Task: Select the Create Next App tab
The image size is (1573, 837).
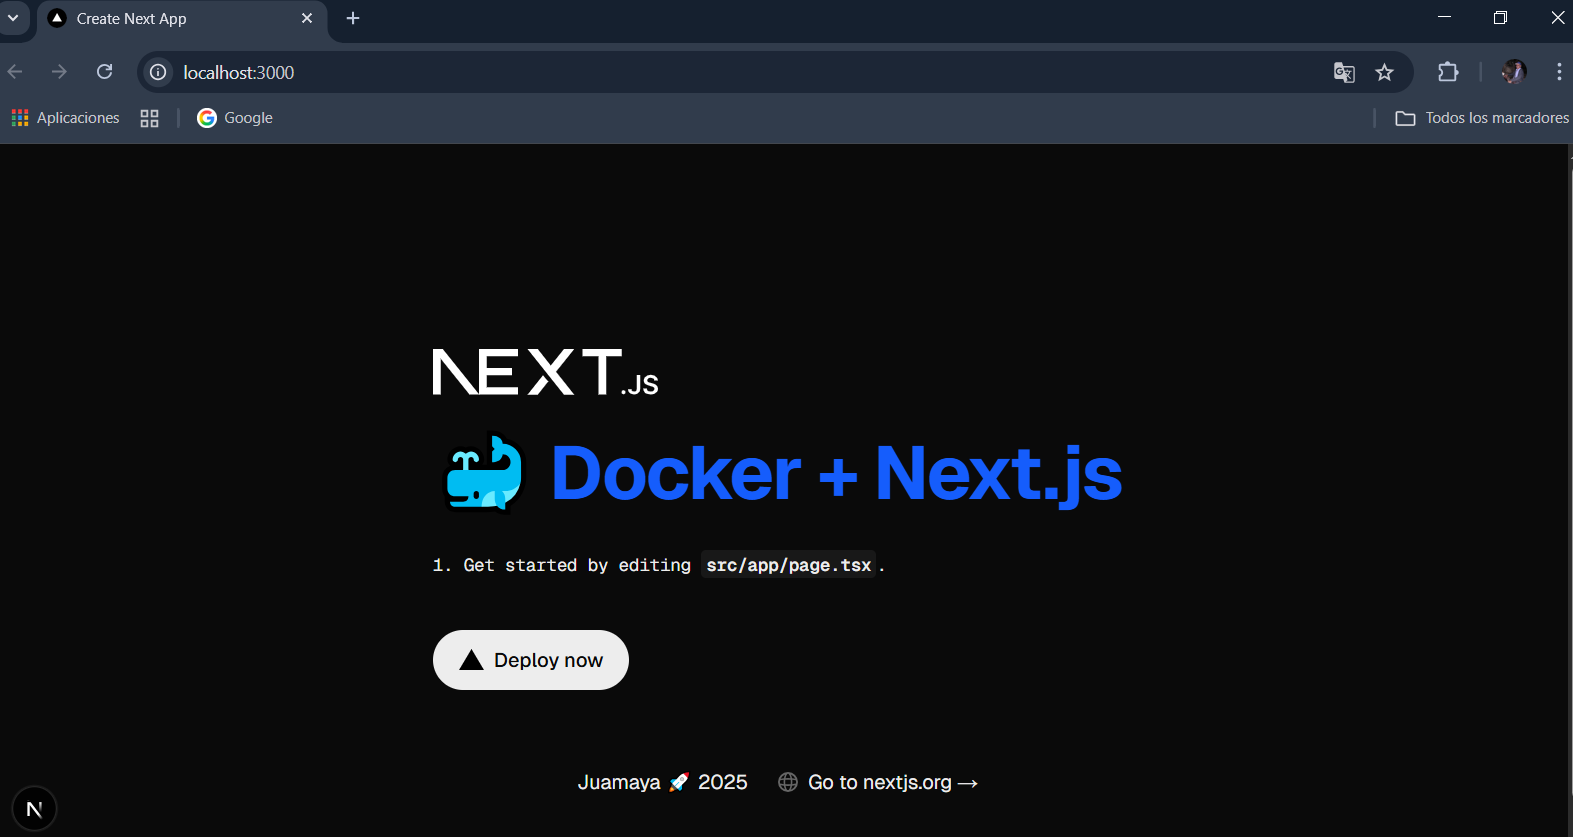Action: click(x=182, y=19)
